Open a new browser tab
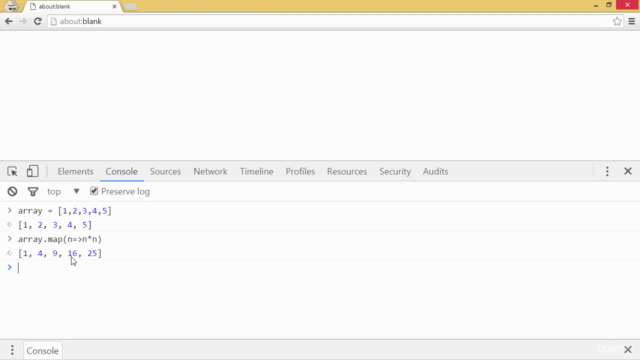The width and height of the screenshot is (640, 360). [130, 7]
